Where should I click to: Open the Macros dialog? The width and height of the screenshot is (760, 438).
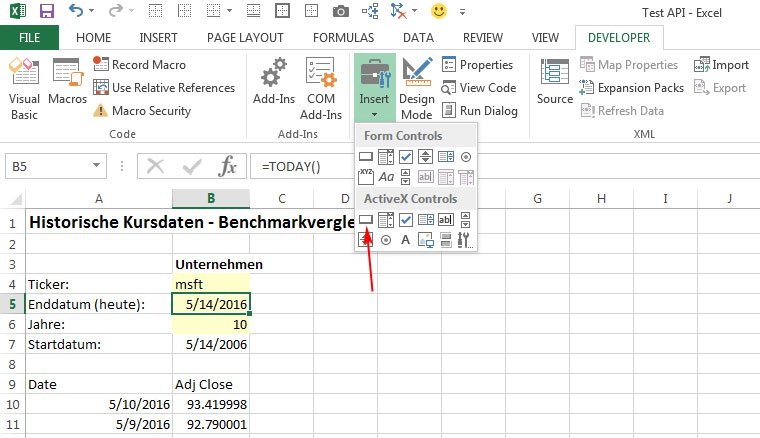tap(67, 81)
